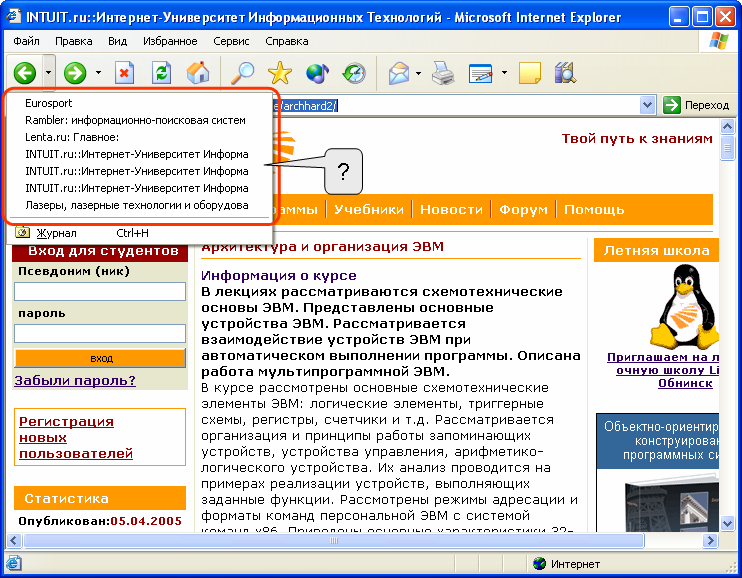The height and width of the screenshot is (578, 742).
Task: Go to the Home page icon
Action: coord(198,73)
